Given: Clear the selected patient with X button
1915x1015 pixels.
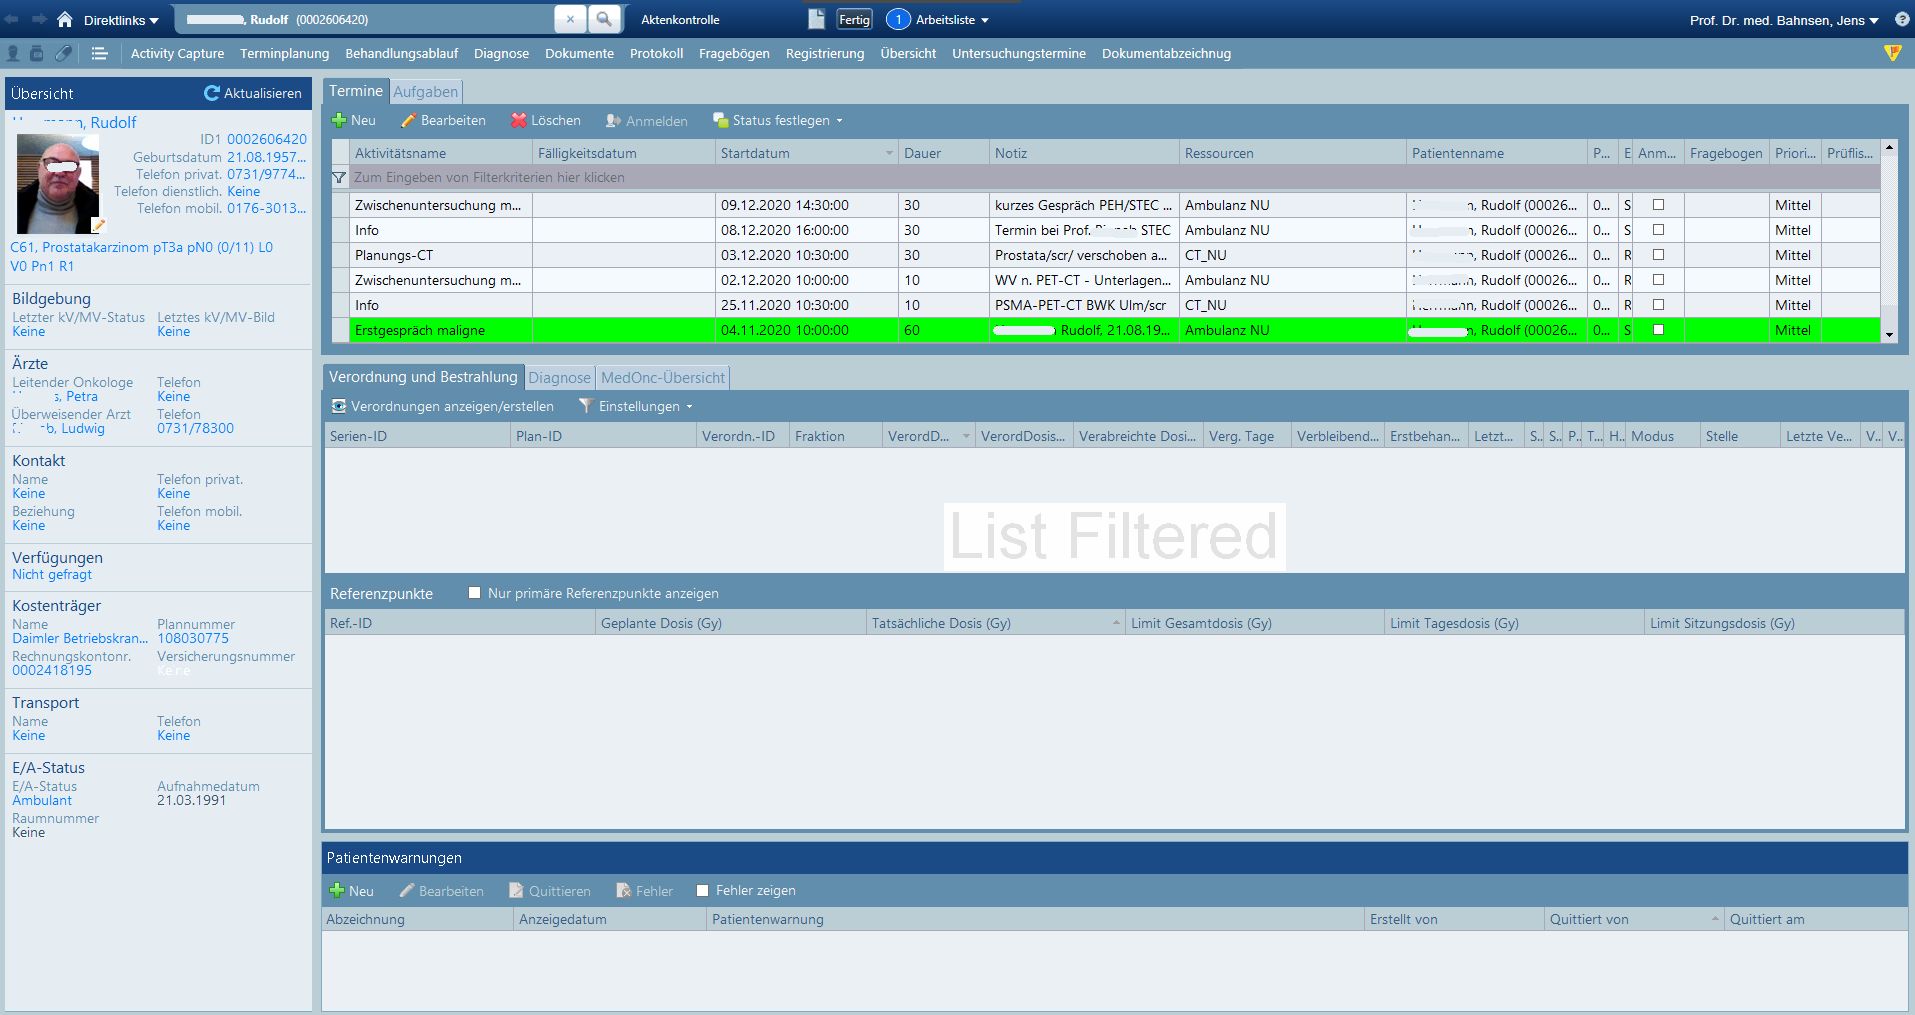Looking at the screenshot, I should click(x=570, y=19).
